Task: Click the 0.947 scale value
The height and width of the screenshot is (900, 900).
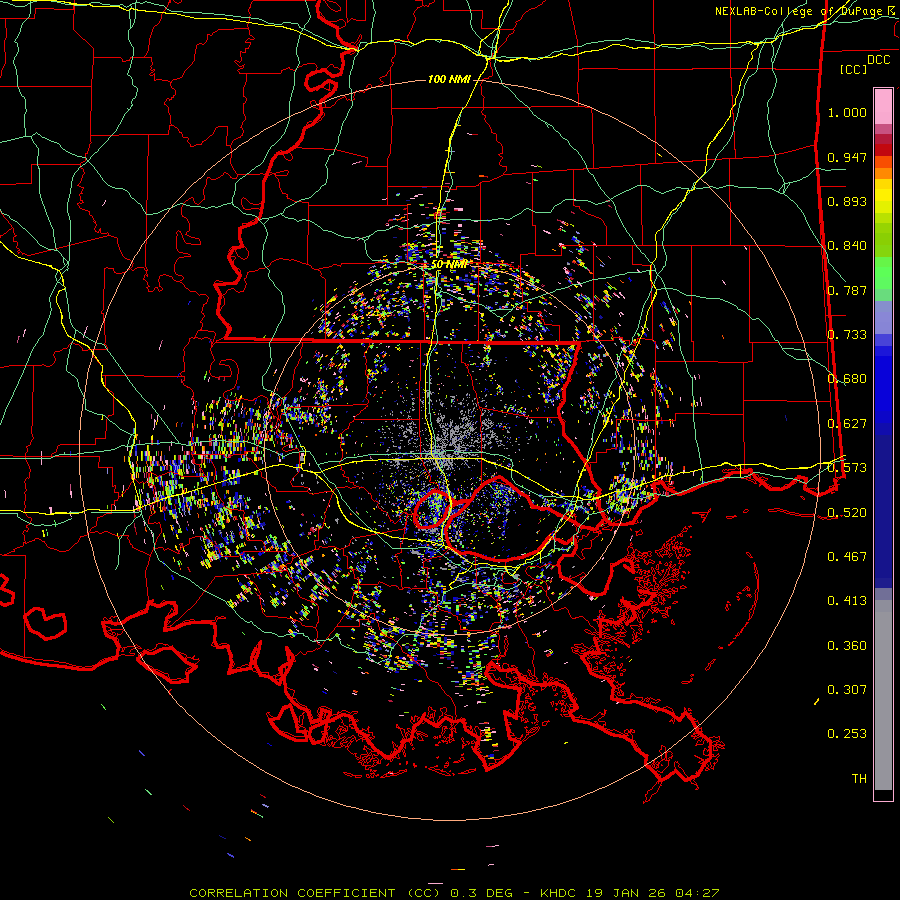Action: coord(847,157)
